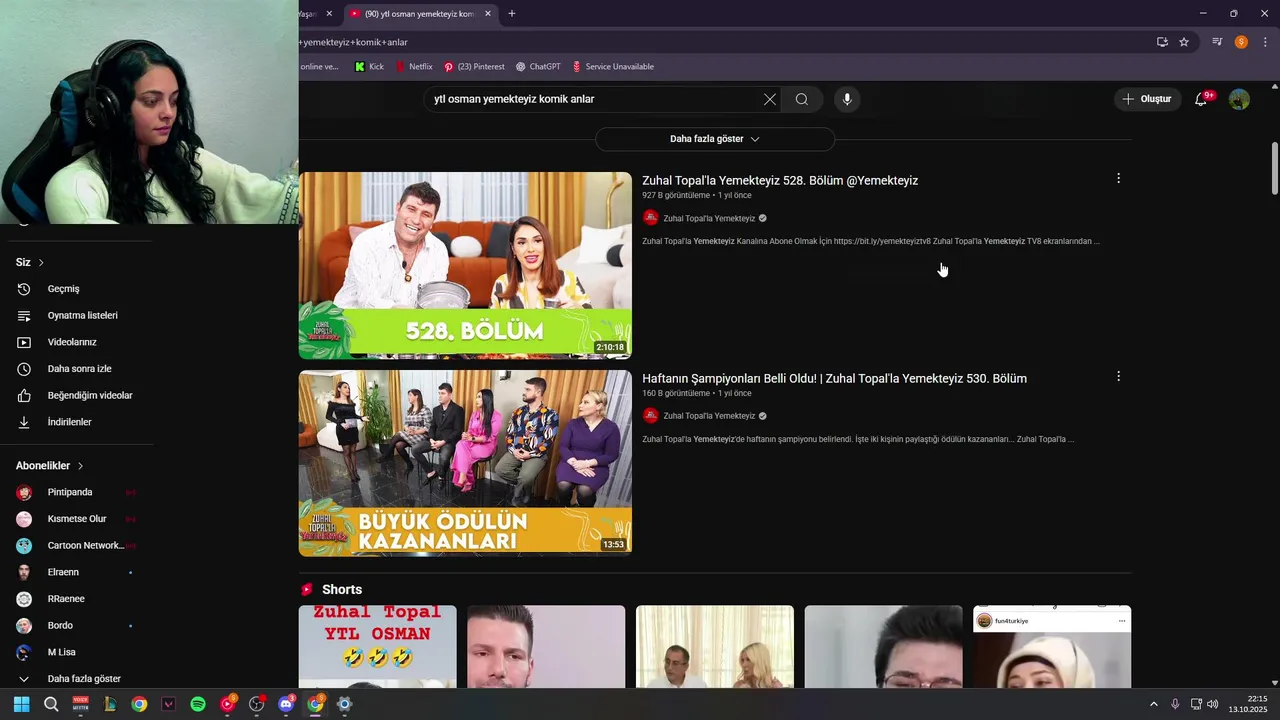Open channel name under 528. Bölüm video
This screenshot has height=720, width=1280.
pos(709,218)
